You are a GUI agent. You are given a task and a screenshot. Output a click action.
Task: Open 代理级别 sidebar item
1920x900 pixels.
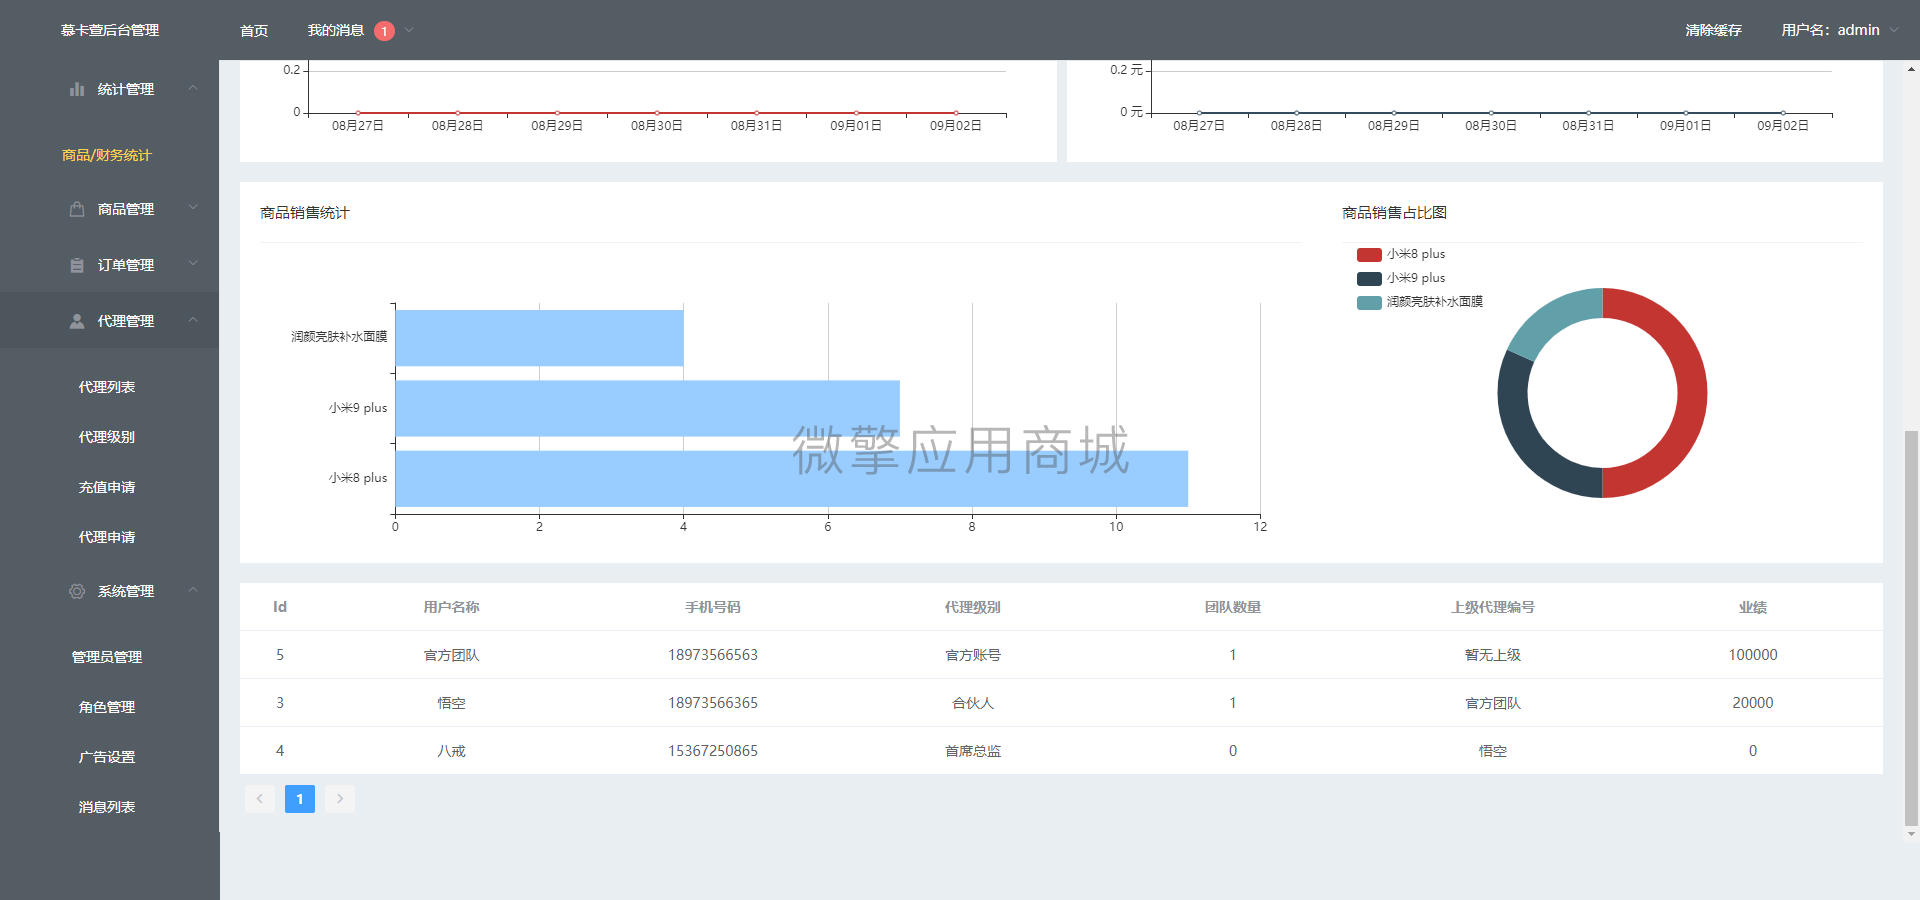pos(107,437)
